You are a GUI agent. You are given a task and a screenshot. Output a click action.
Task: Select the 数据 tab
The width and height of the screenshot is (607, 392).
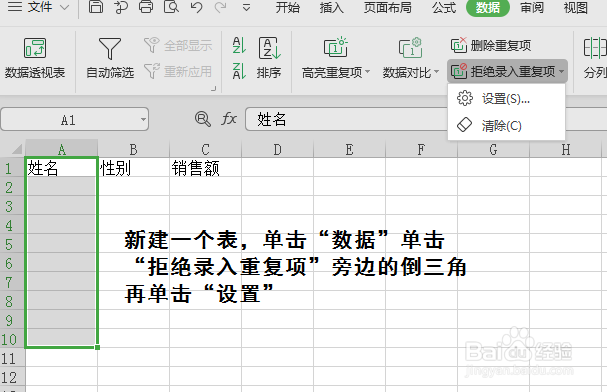point(488,7)
